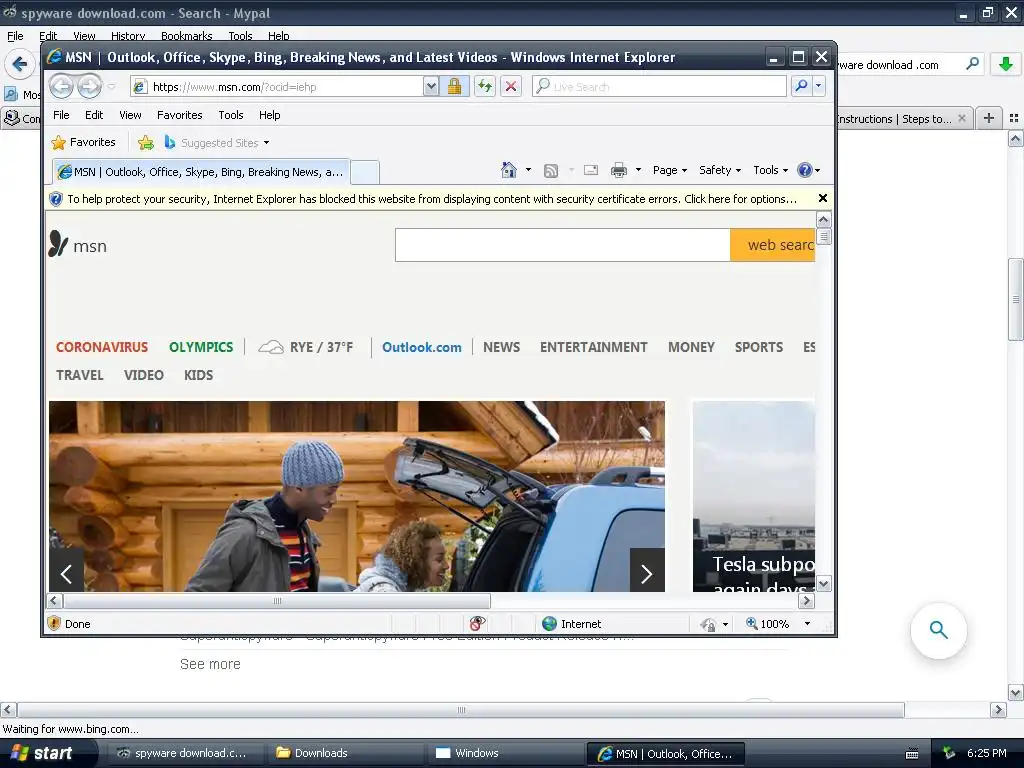Click the Internet Explorer Forward arrow button

(89, 86)
